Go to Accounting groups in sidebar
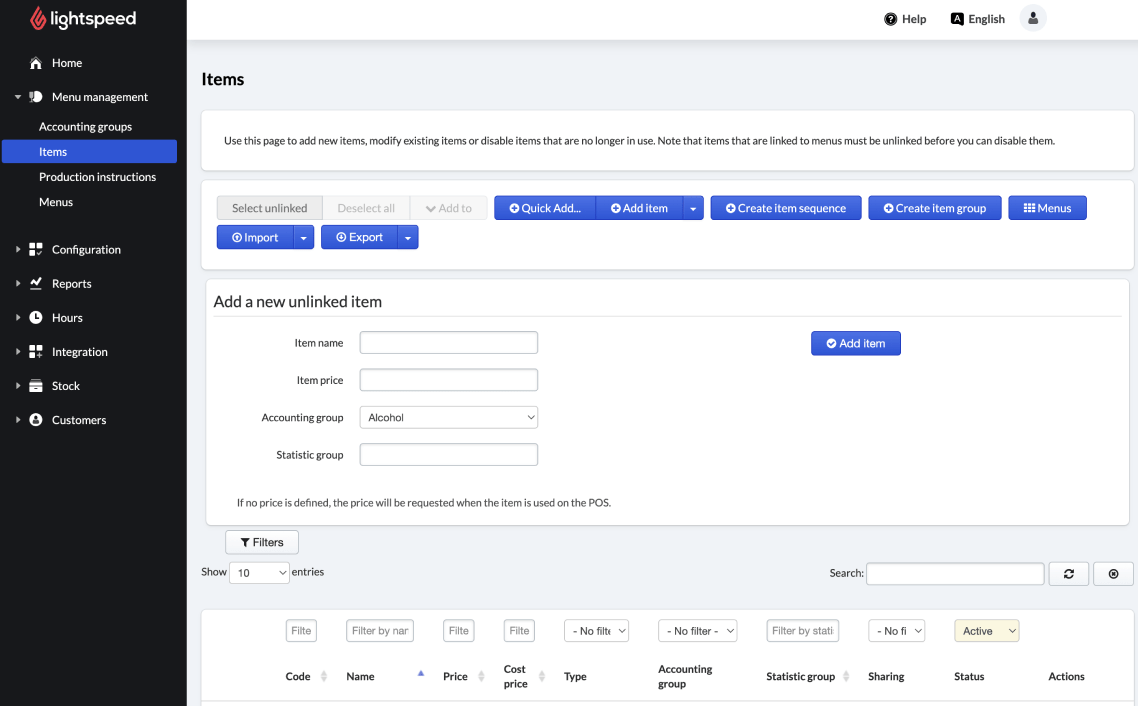This screenshot has width=1138, height=706. (x=85, y=127)
